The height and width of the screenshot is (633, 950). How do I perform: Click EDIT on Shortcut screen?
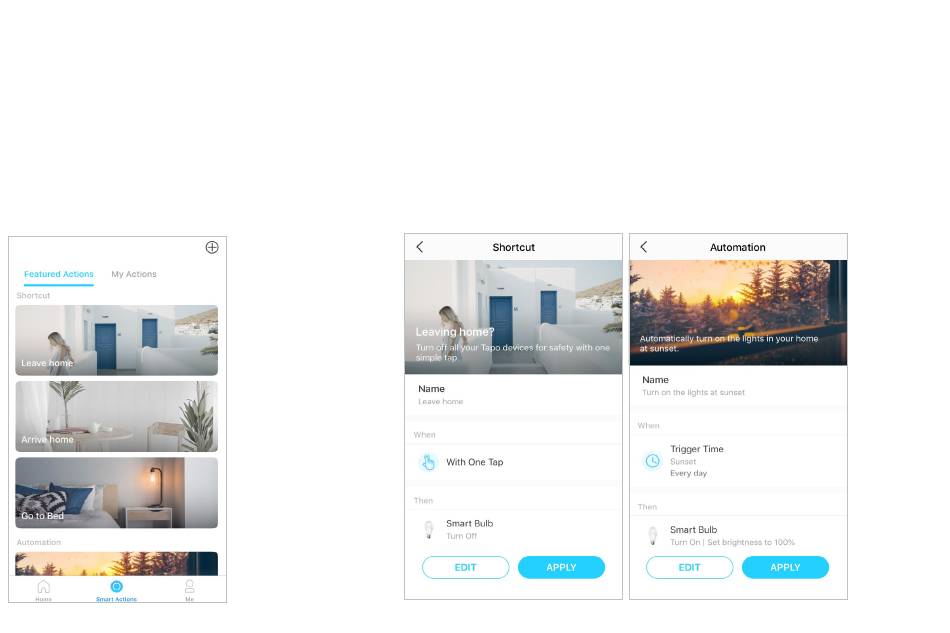(465, 568)
